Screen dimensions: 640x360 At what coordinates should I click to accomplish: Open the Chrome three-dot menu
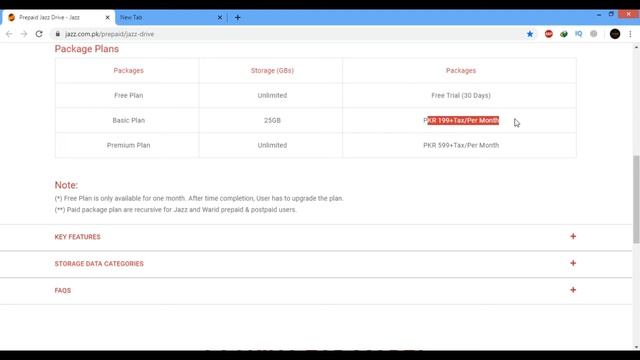pos(630,34)
